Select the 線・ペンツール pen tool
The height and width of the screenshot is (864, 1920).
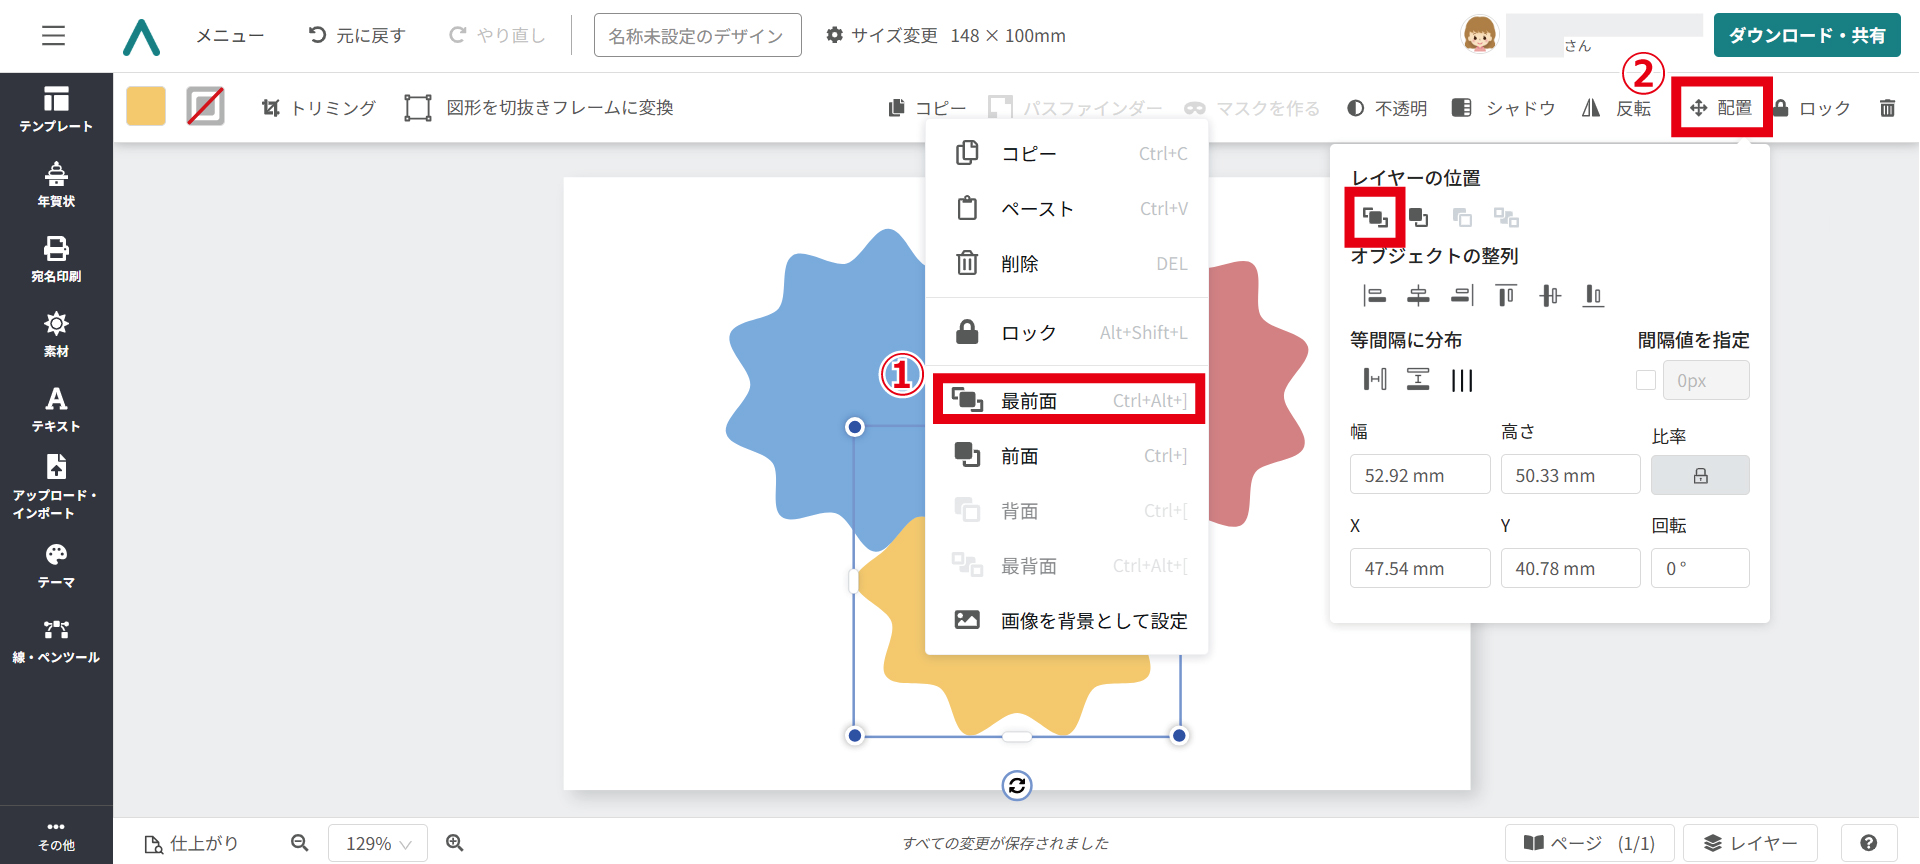pyautogui.click(x=56, y=640)
